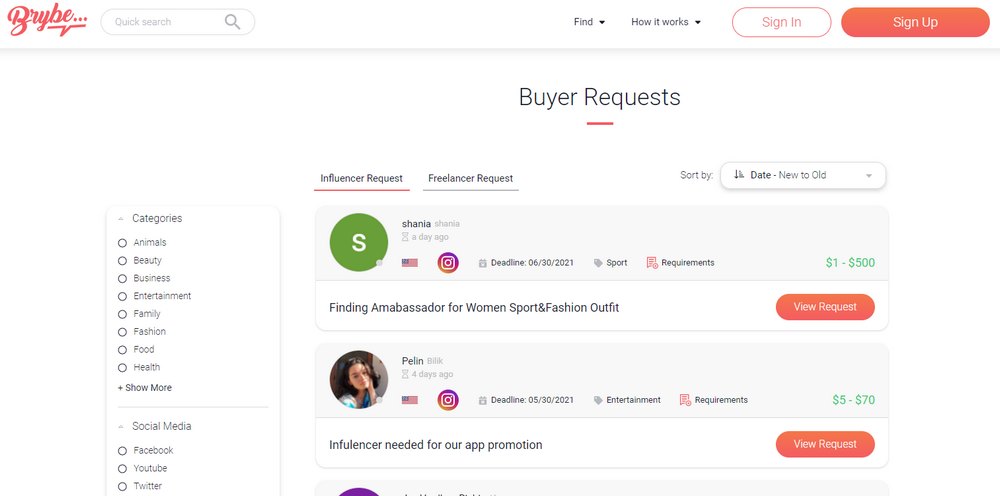The height and width of the screenshot is (496, 1000).
Task: View Request for app promotion
Action: point(825,444)
